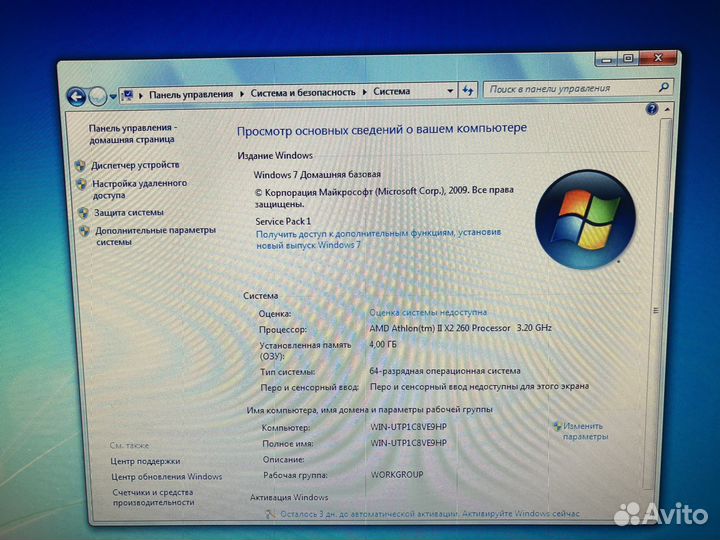
Task: Close the System window
Action: click(x=658, y=58)
